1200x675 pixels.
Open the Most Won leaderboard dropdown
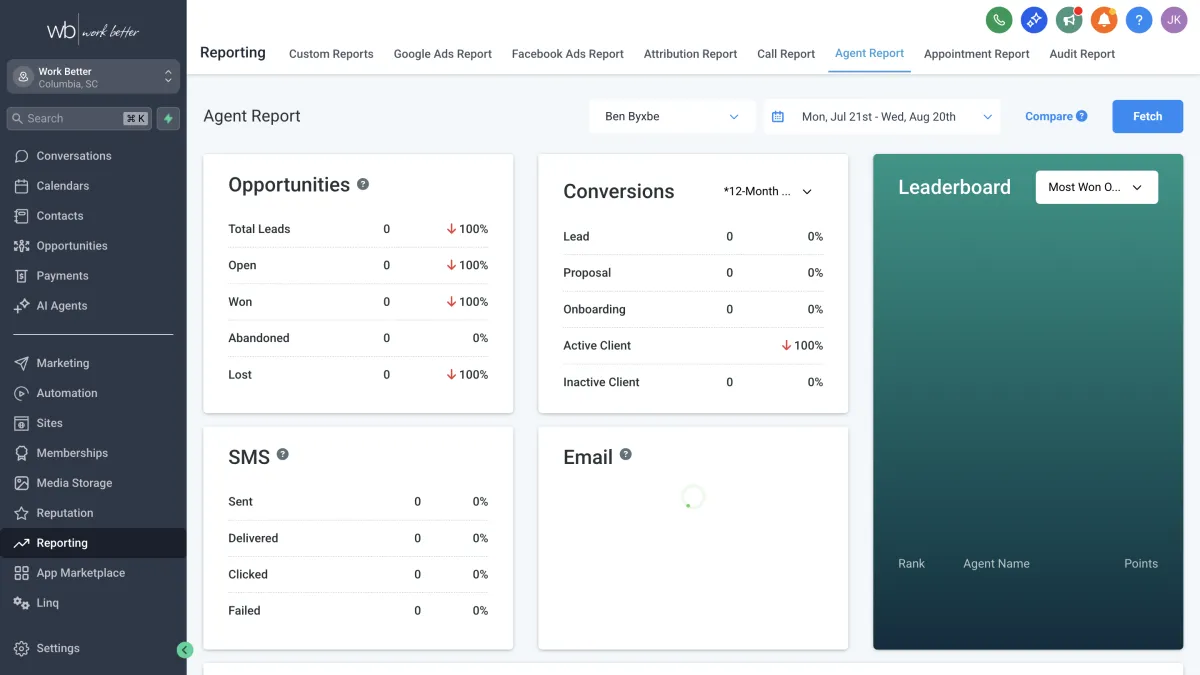tap(1096, 187)
